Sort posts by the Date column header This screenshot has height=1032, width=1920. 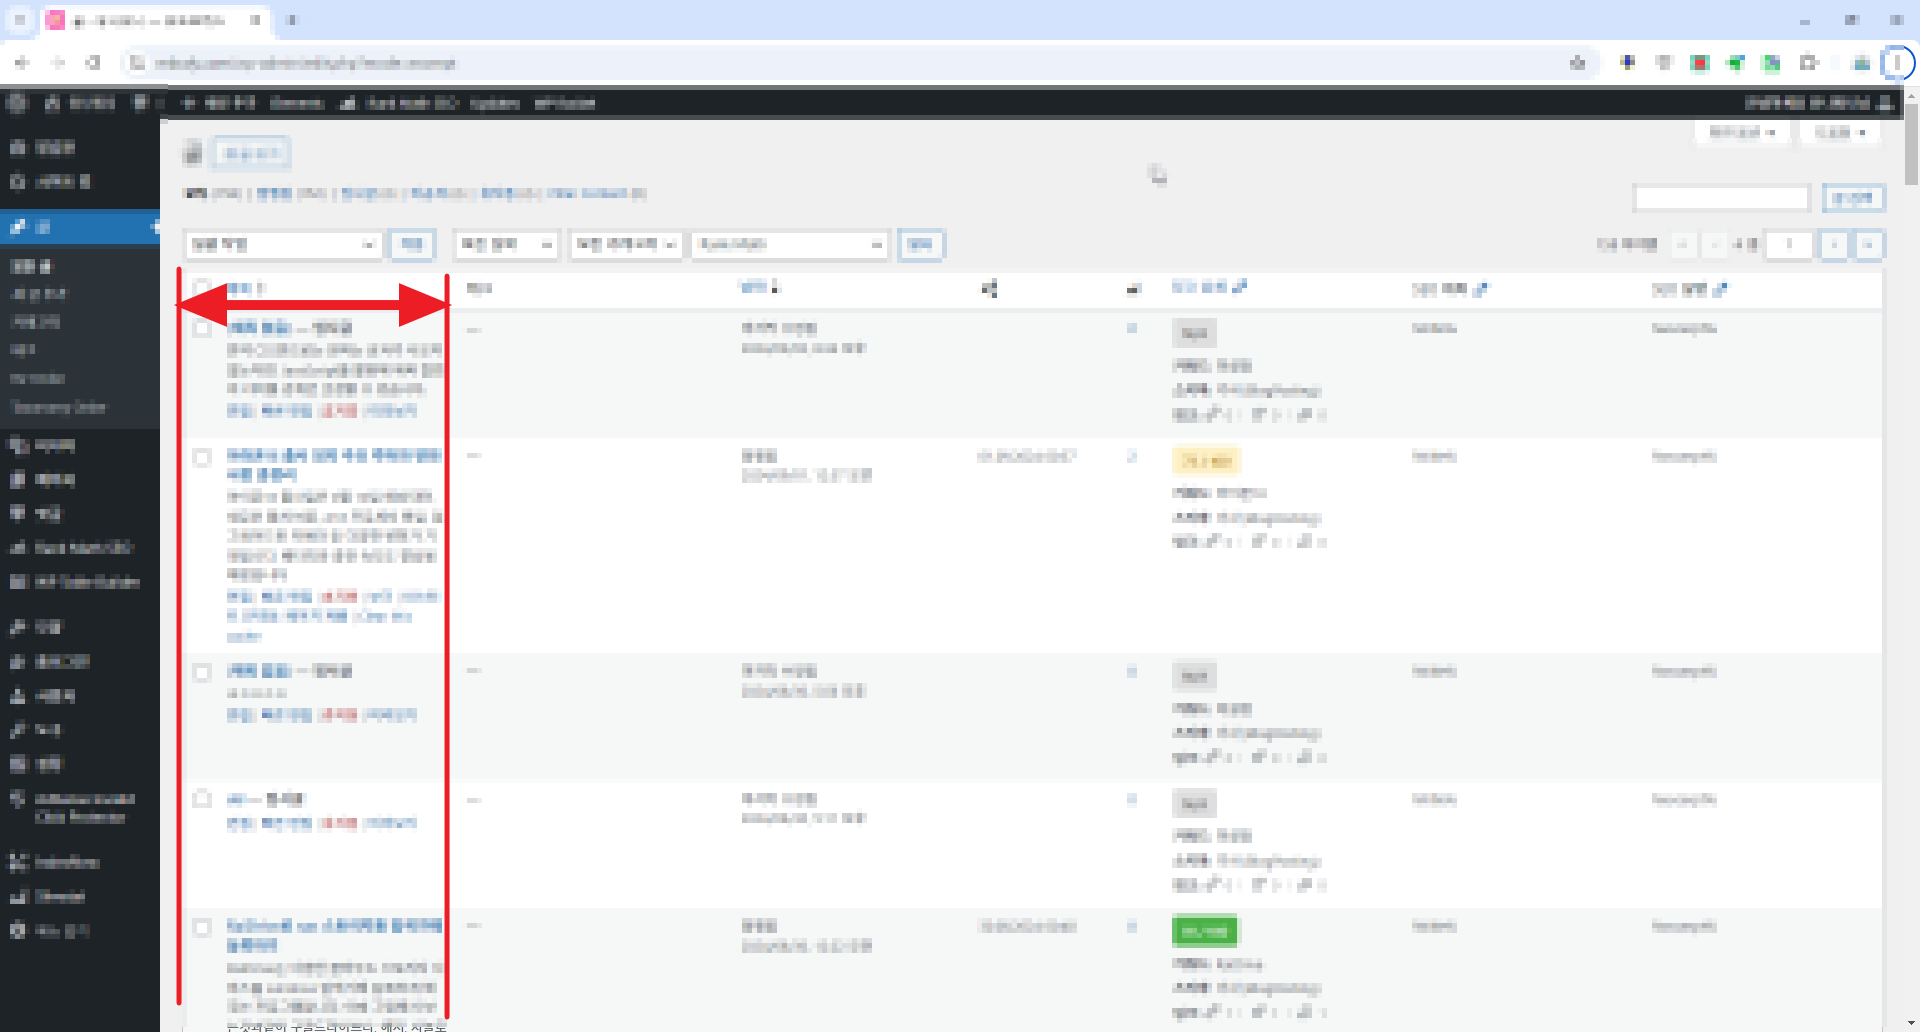(759, 287)
